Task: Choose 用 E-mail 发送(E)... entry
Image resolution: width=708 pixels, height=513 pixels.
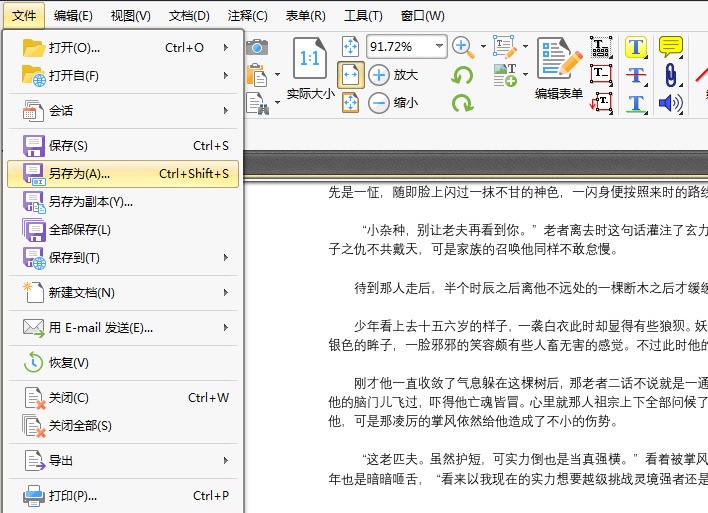Action: click(x=123, y=328)
